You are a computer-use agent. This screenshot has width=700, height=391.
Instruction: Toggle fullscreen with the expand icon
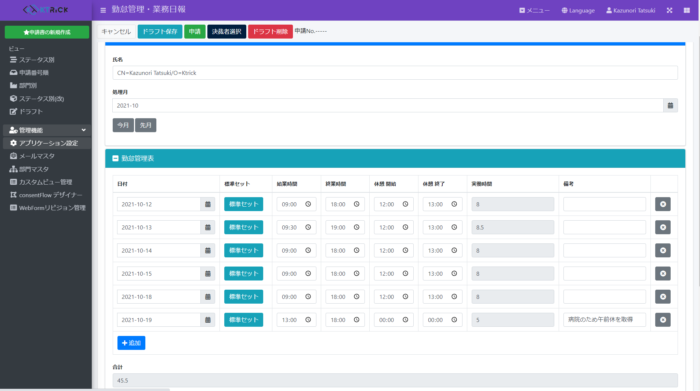coord(669,10)
